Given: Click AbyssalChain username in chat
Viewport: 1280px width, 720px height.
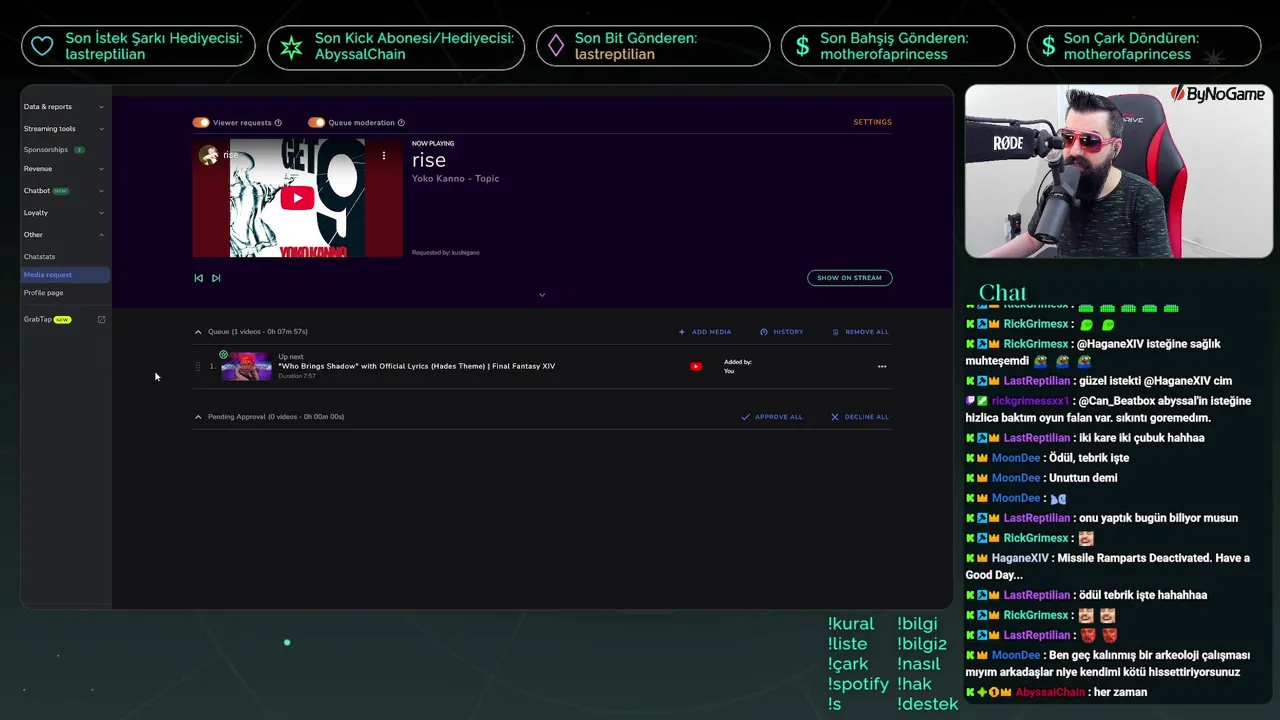Looking at the screenshot, I should pos(1049,692).
